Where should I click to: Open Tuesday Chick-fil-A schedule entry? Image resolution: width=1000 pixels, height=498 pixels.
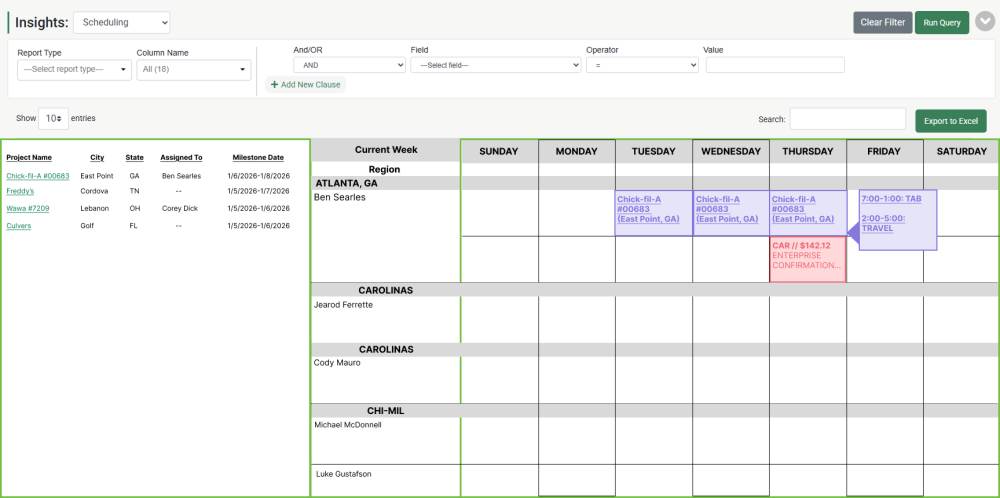tap(652, 209)
